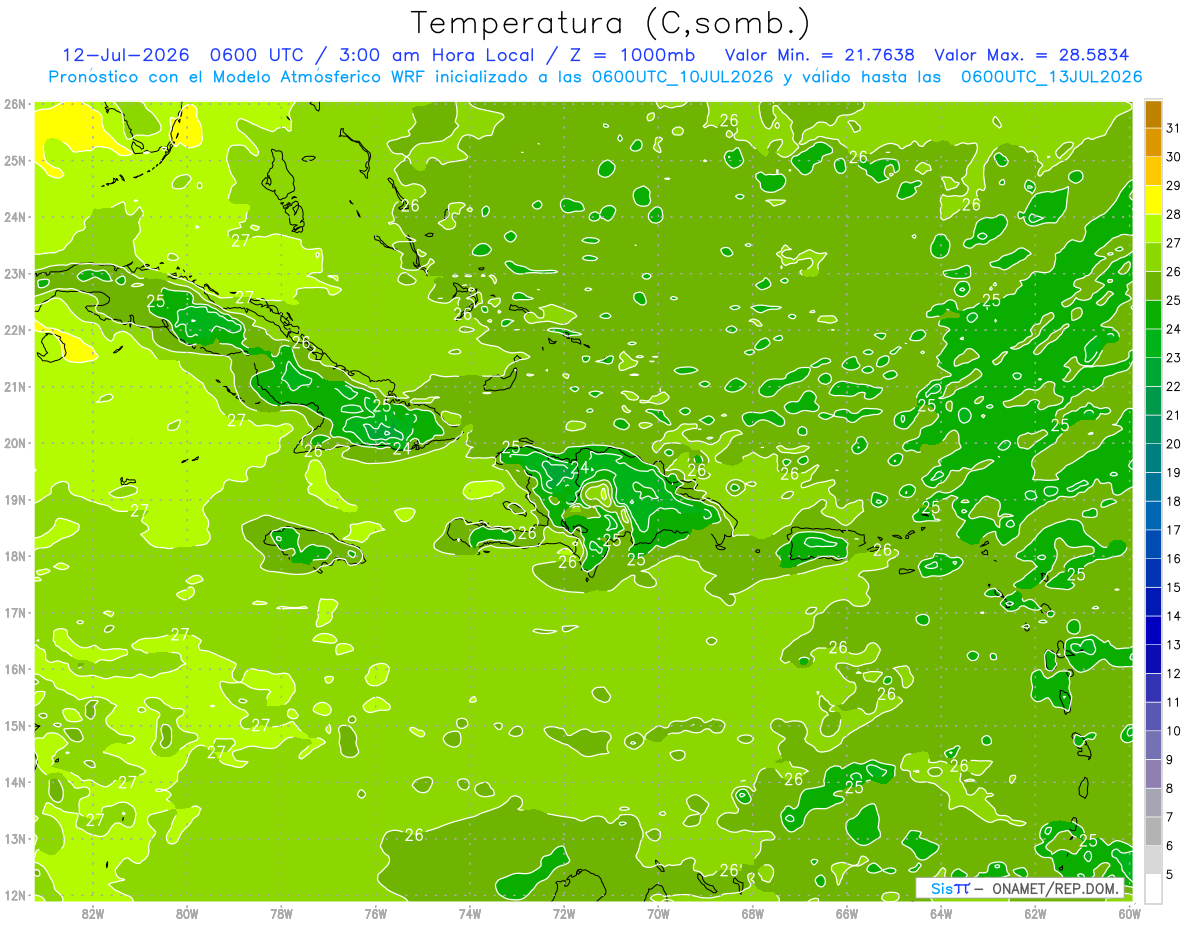Click the color scale label "20"
This screenshot has width=1200, height=927.
1174,444
